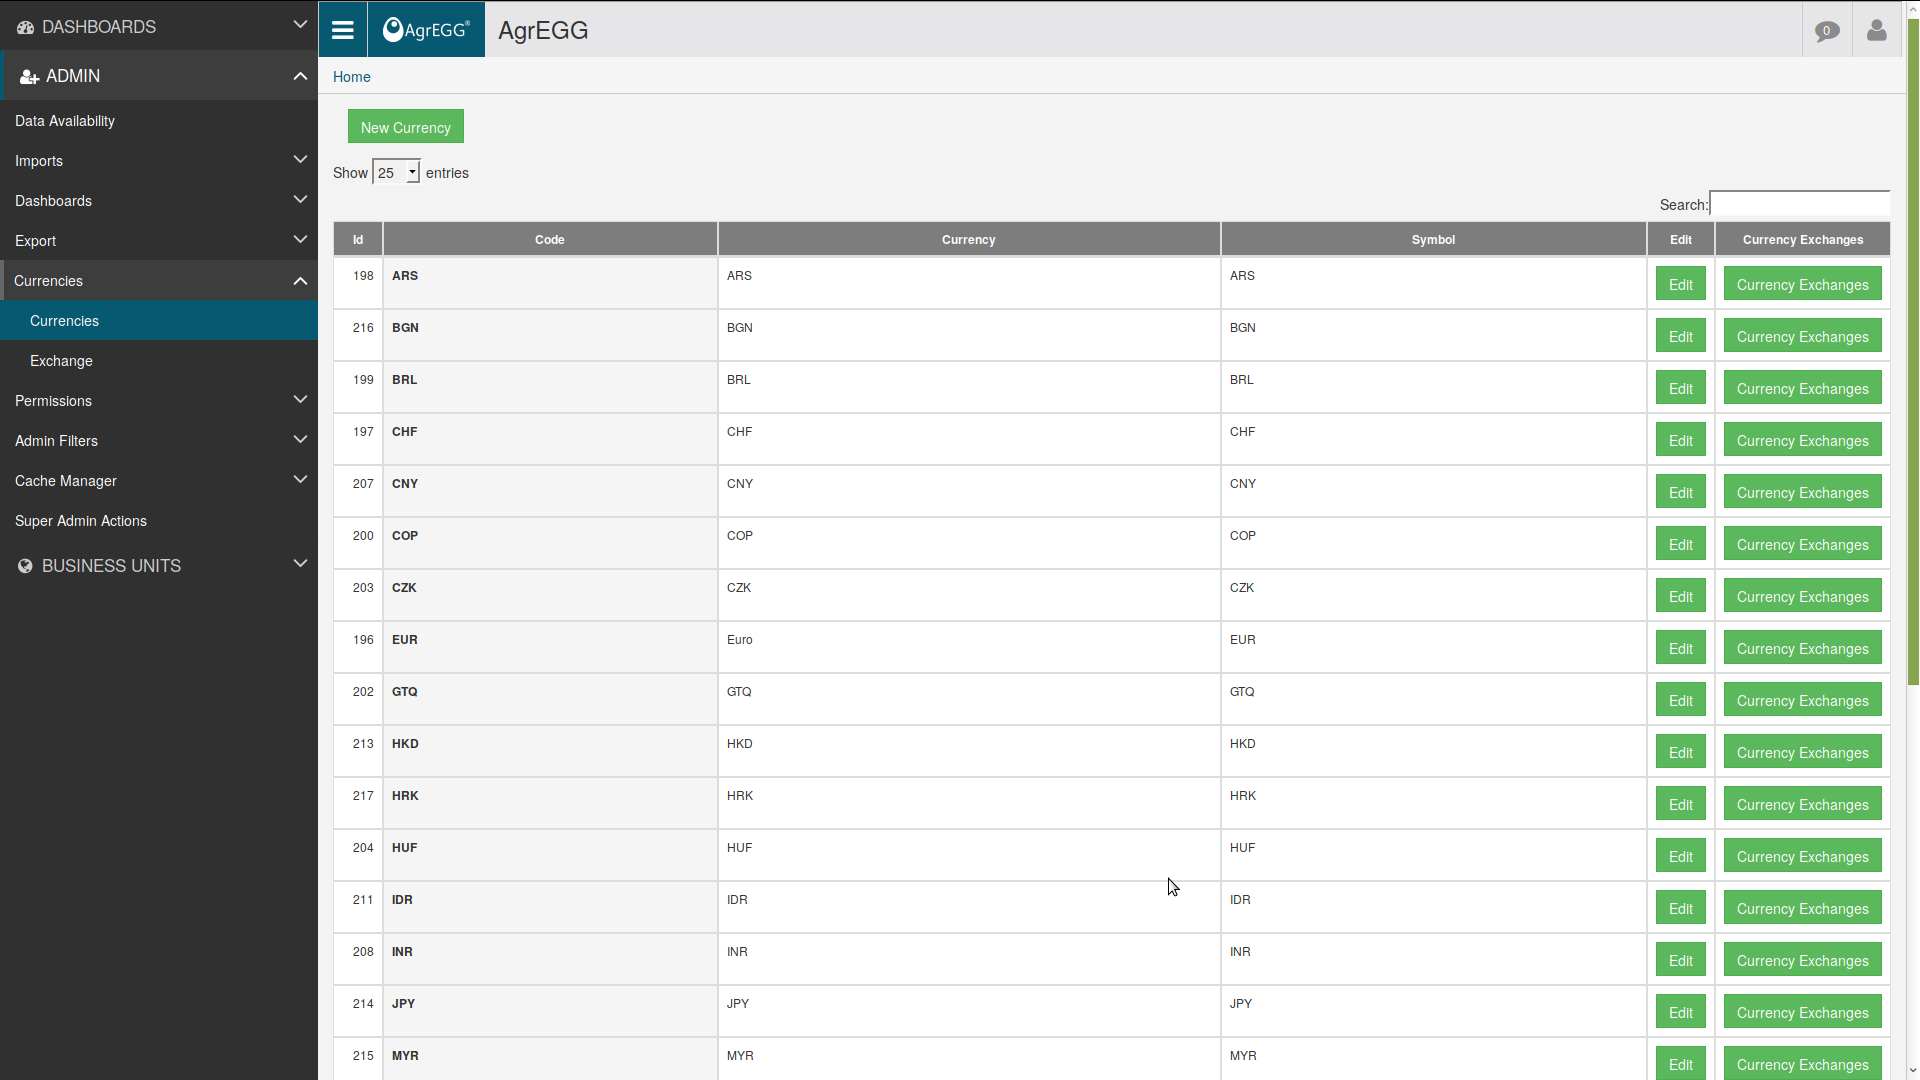Click the 'INR' symbol cell
Screen dimensions: 1920x1080
tap(1434, 959)
